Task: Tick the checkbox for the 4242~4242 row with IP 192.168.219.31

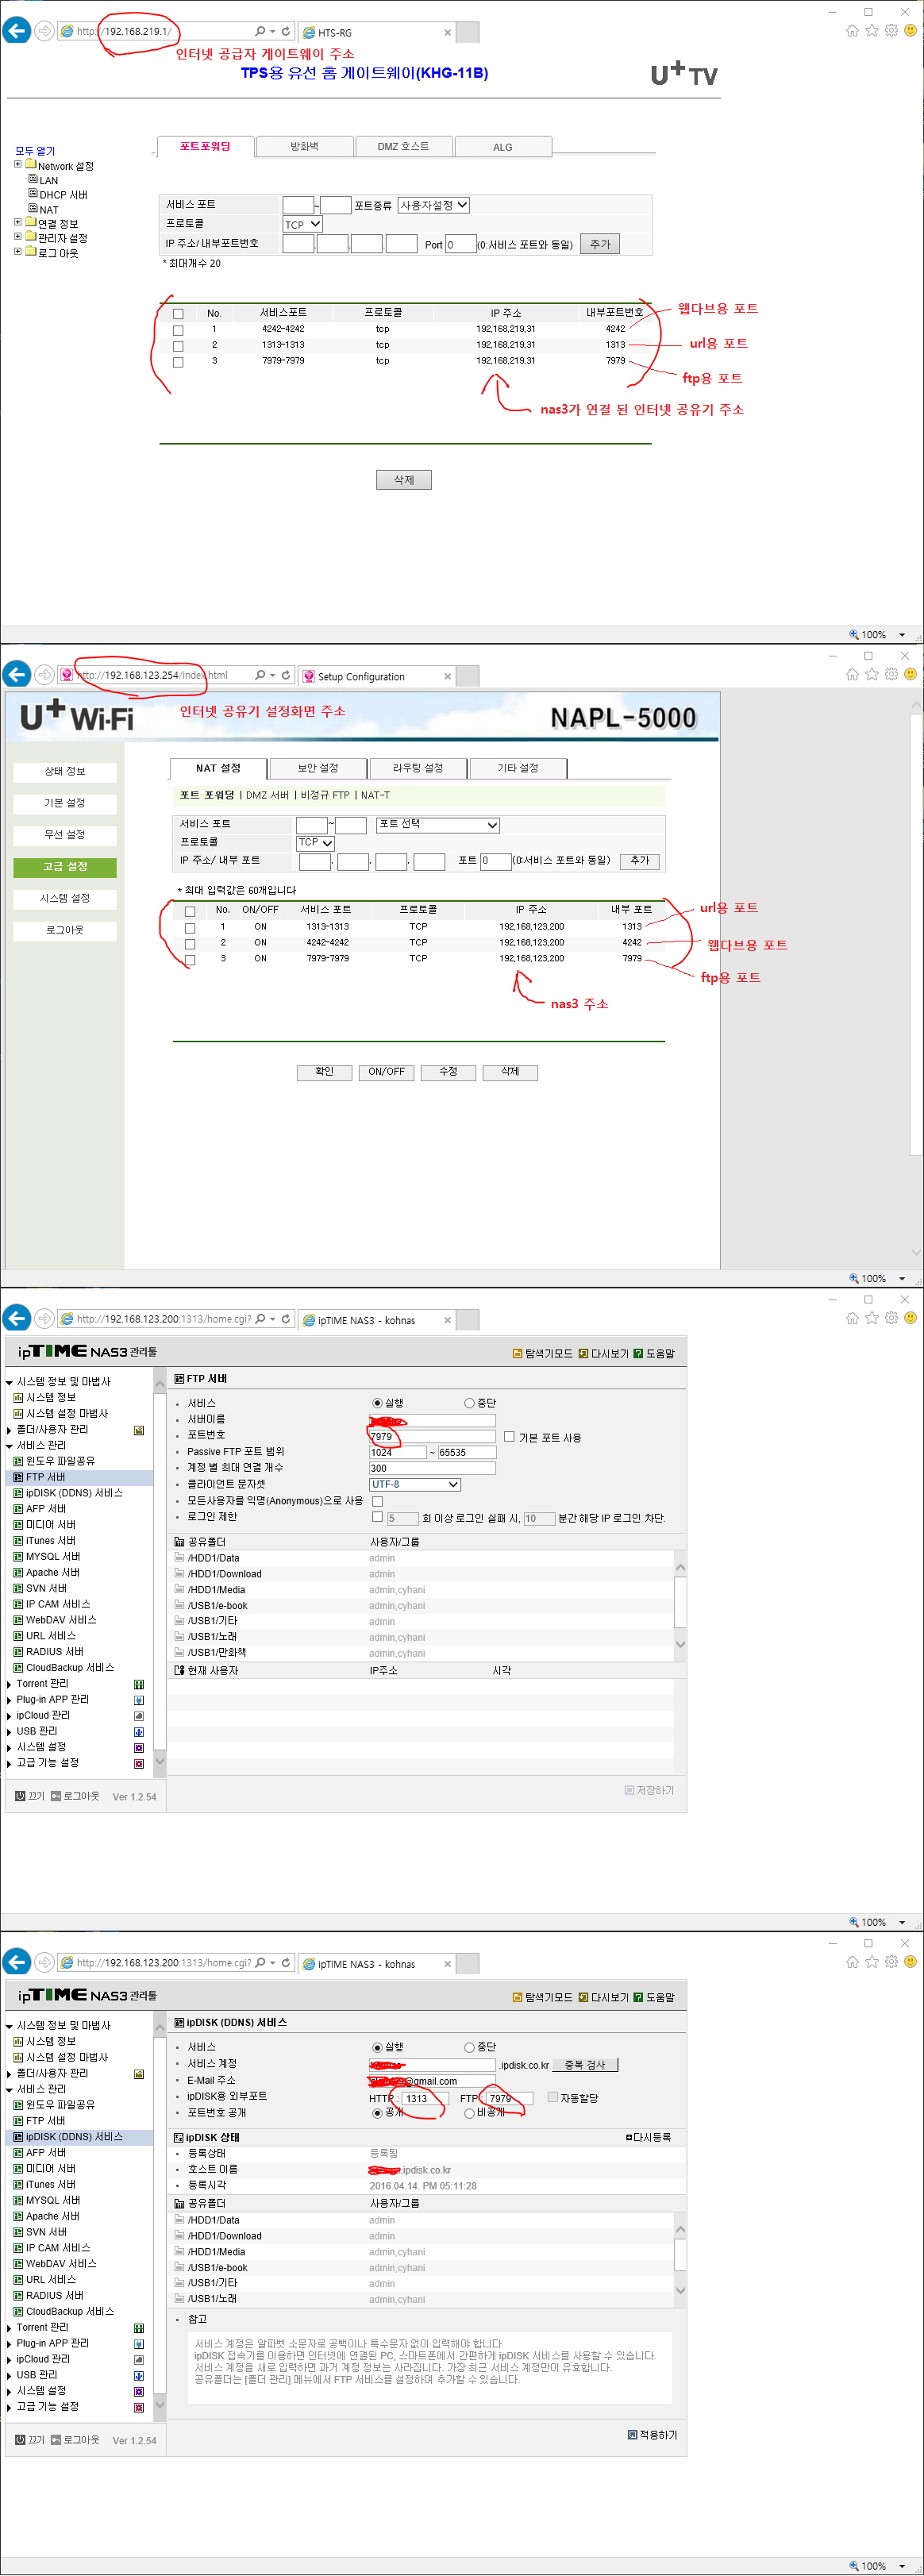Action: pos(178,330)
